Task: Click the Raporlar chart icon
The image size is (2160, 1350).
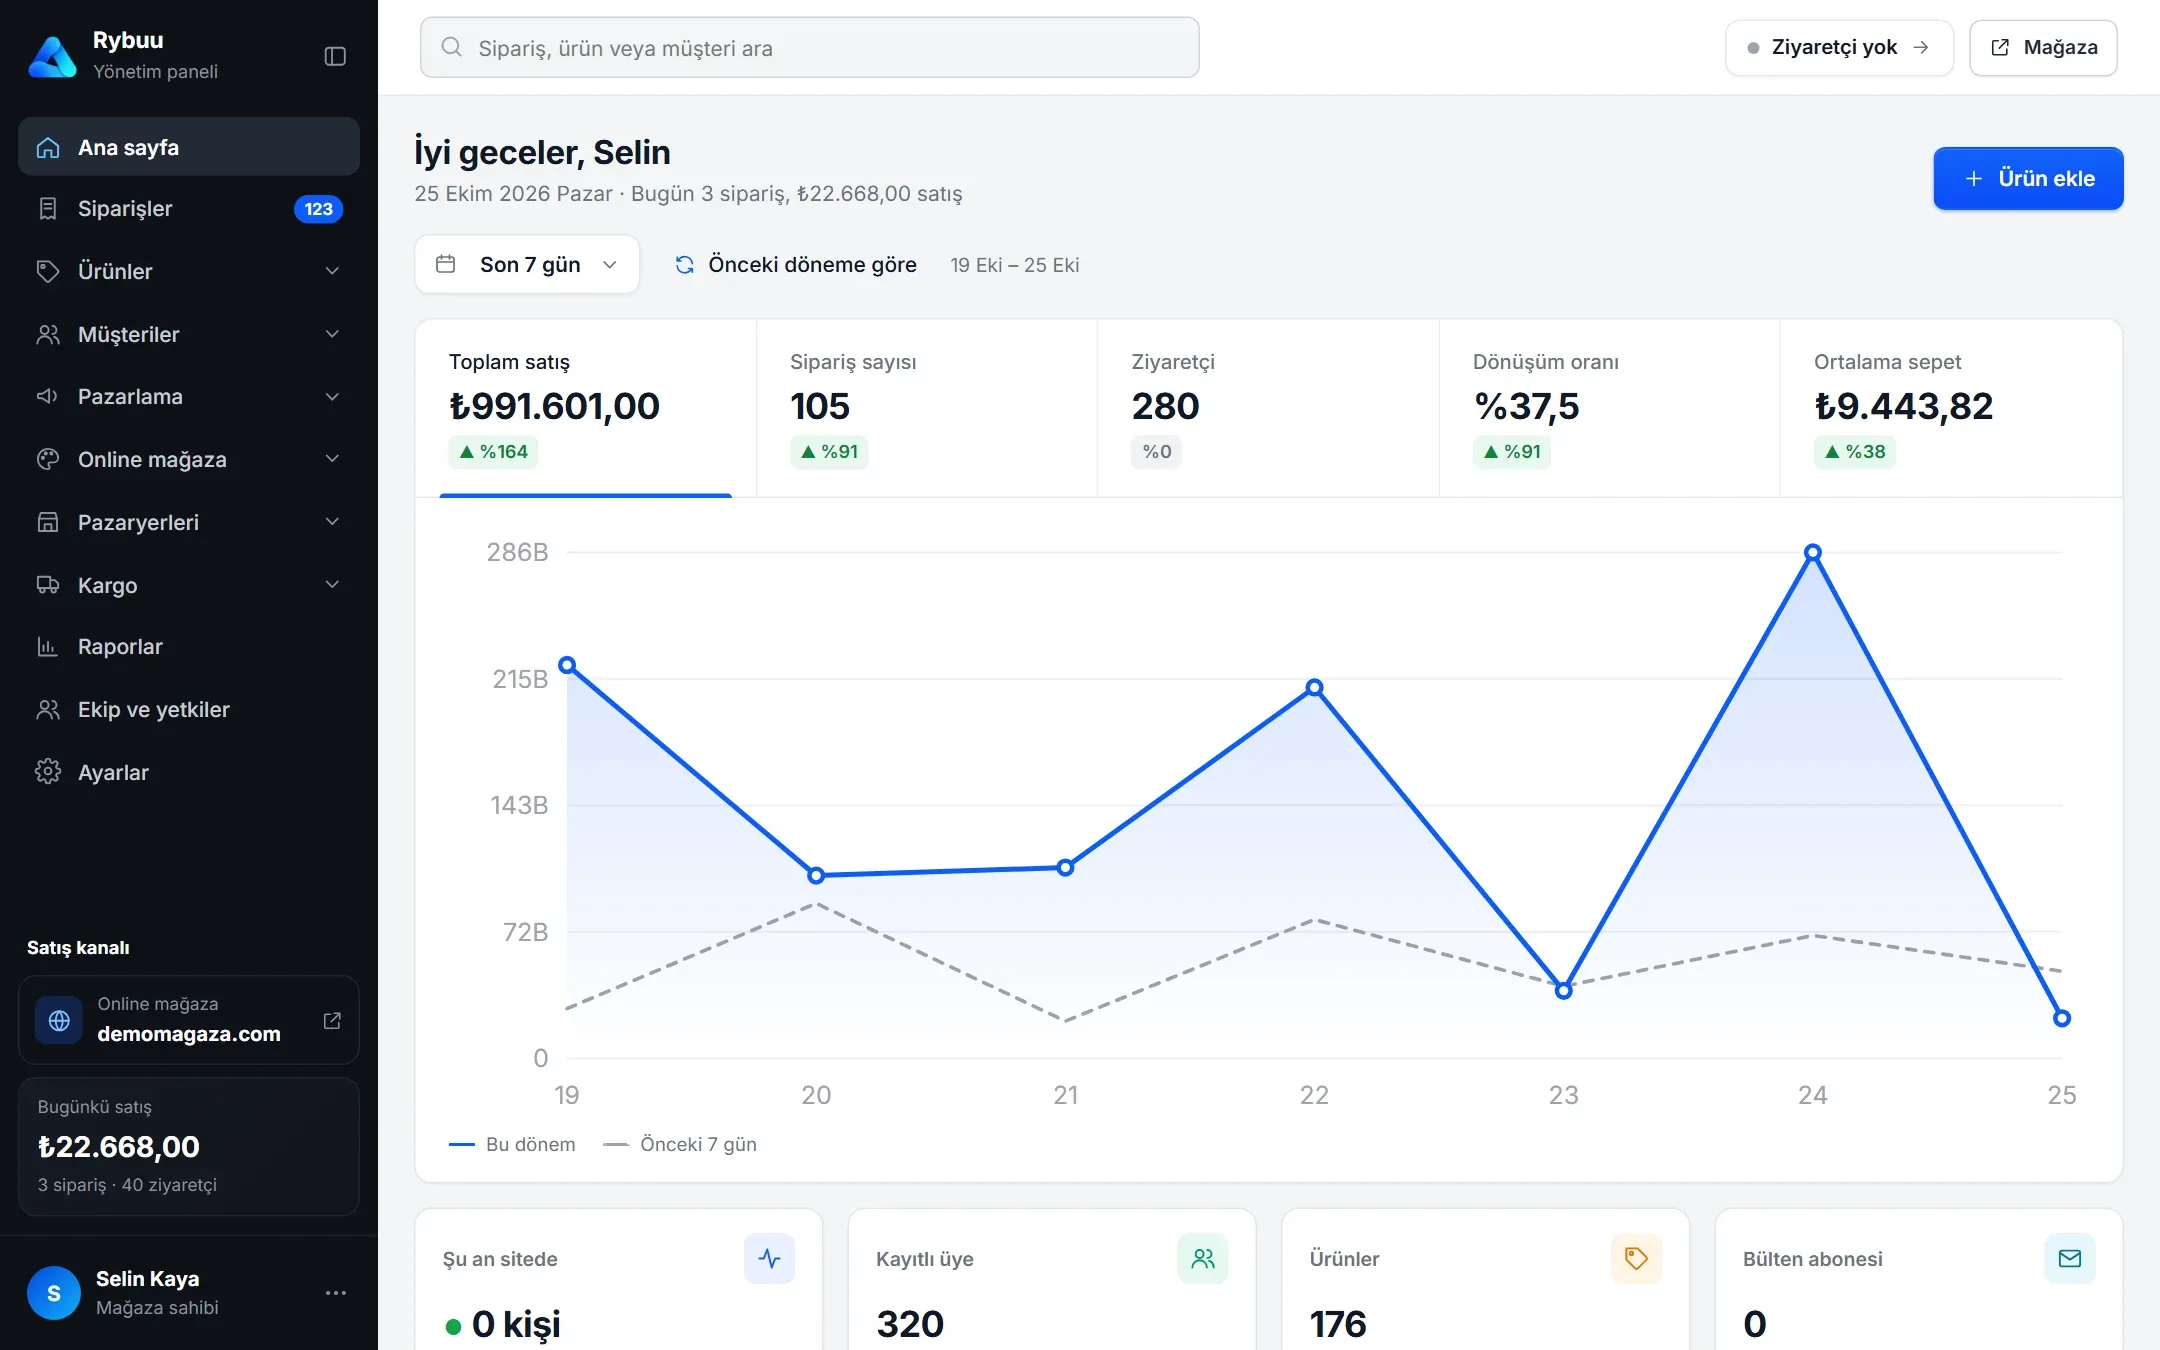Action: (x=48, y=647)
